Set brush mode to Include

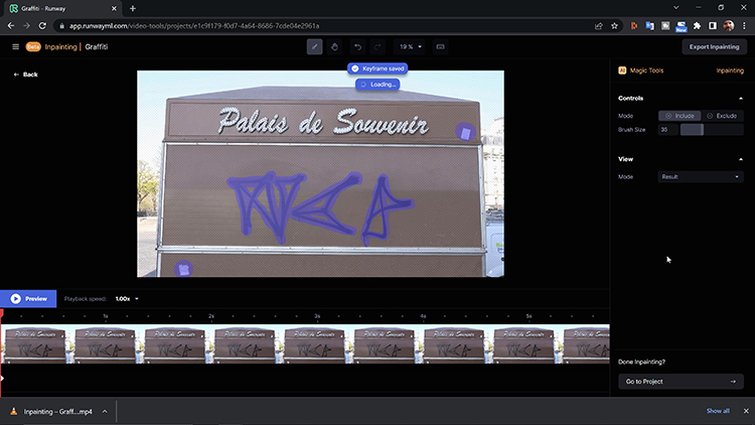[680, 116]
